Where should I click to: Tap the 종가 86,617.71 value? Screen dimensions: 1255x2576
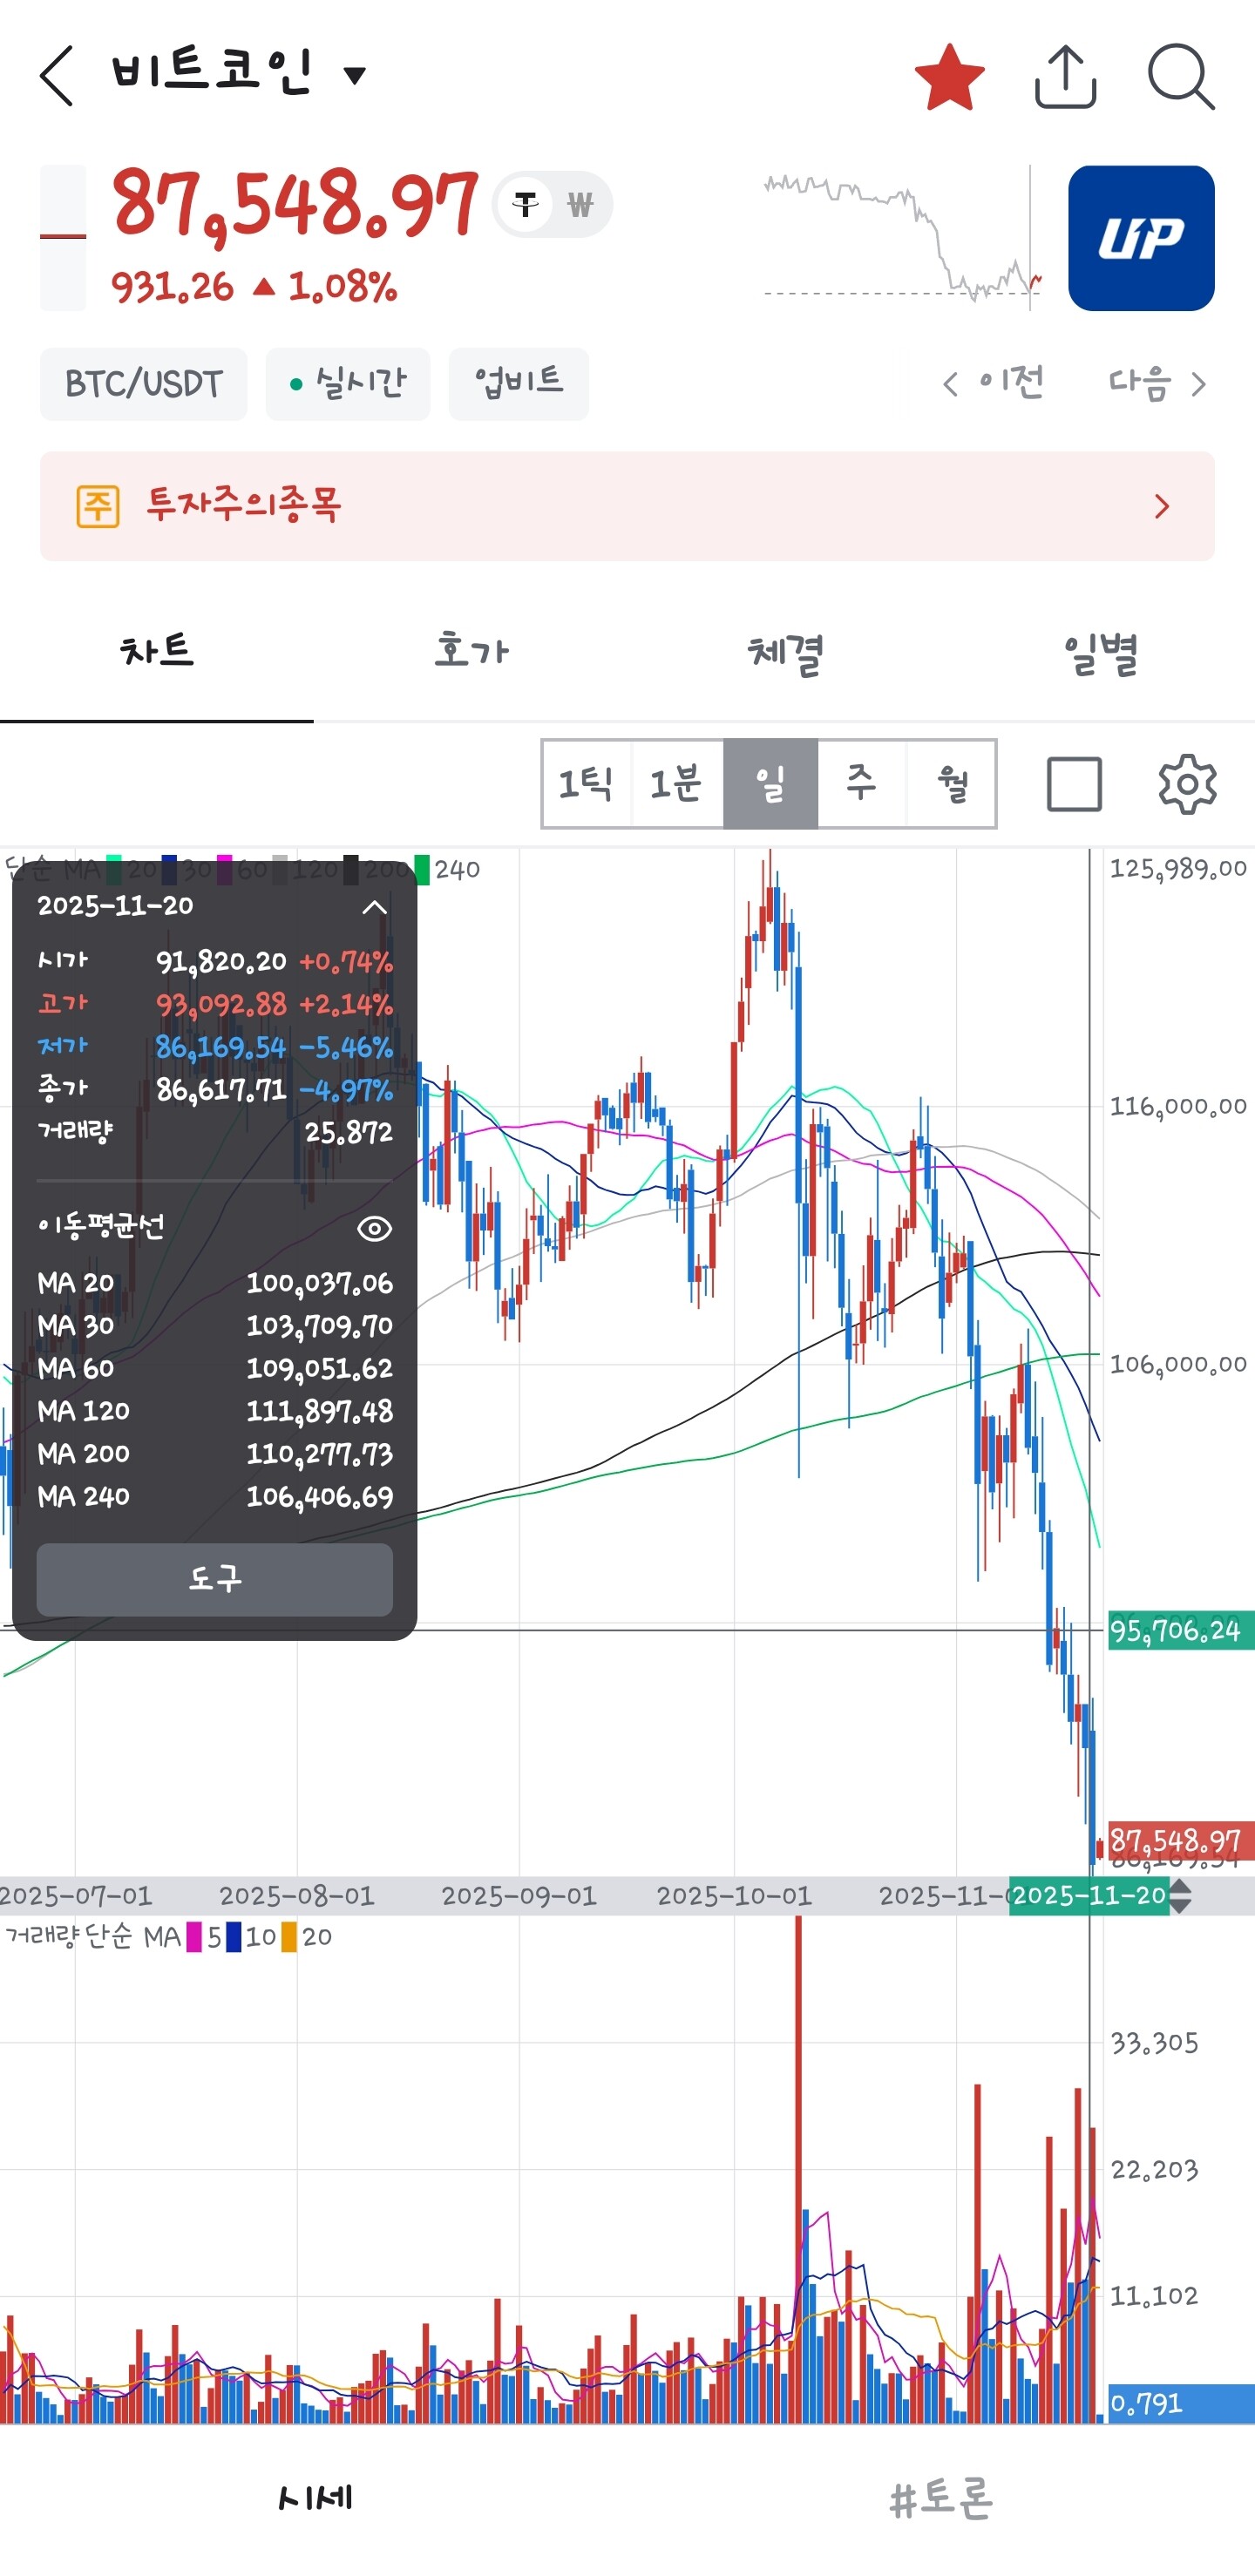tap(221, 1089)
